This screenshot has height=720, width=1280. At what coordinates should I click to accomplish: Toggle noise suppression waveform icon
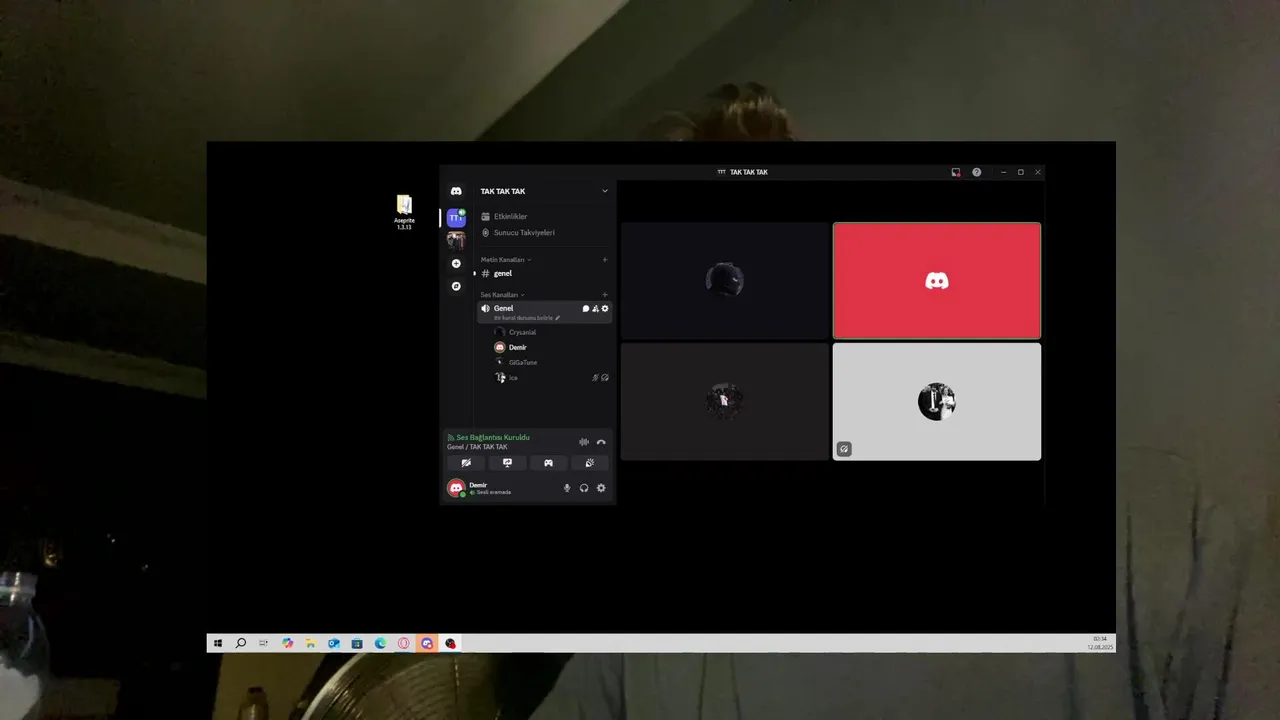click(584, 442)
